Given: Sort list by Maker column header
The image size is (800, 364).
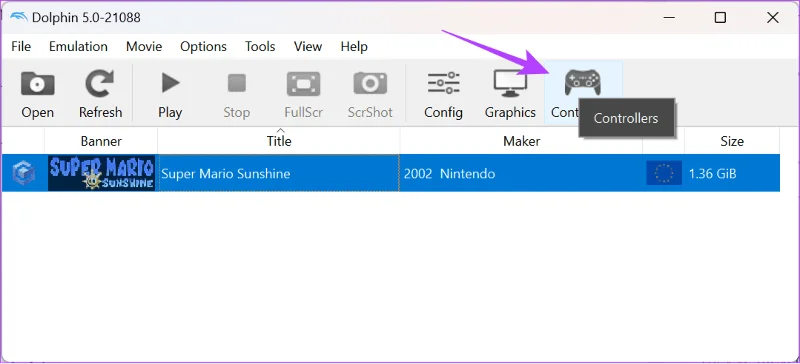Looking at the screenshot, I should coord(521,141).
